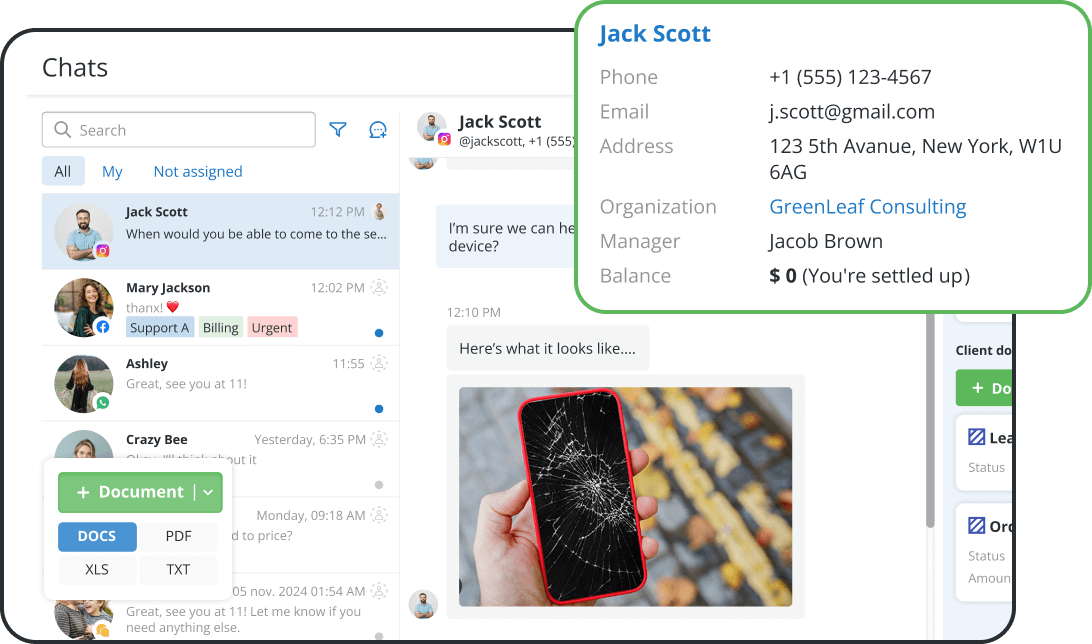This screenshot has height=644, width=1092.
Task: Click the assign icon next to Crazy Bee
Action: 378,439
